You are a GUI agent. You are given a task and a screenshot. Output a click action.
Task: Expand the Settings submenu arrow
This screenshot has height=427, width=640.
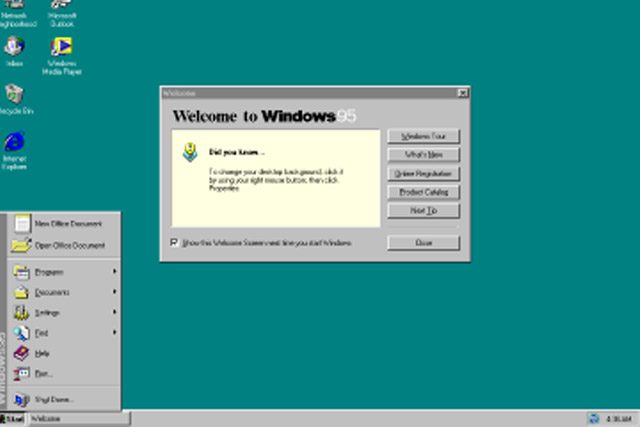(x=115, y=312)
